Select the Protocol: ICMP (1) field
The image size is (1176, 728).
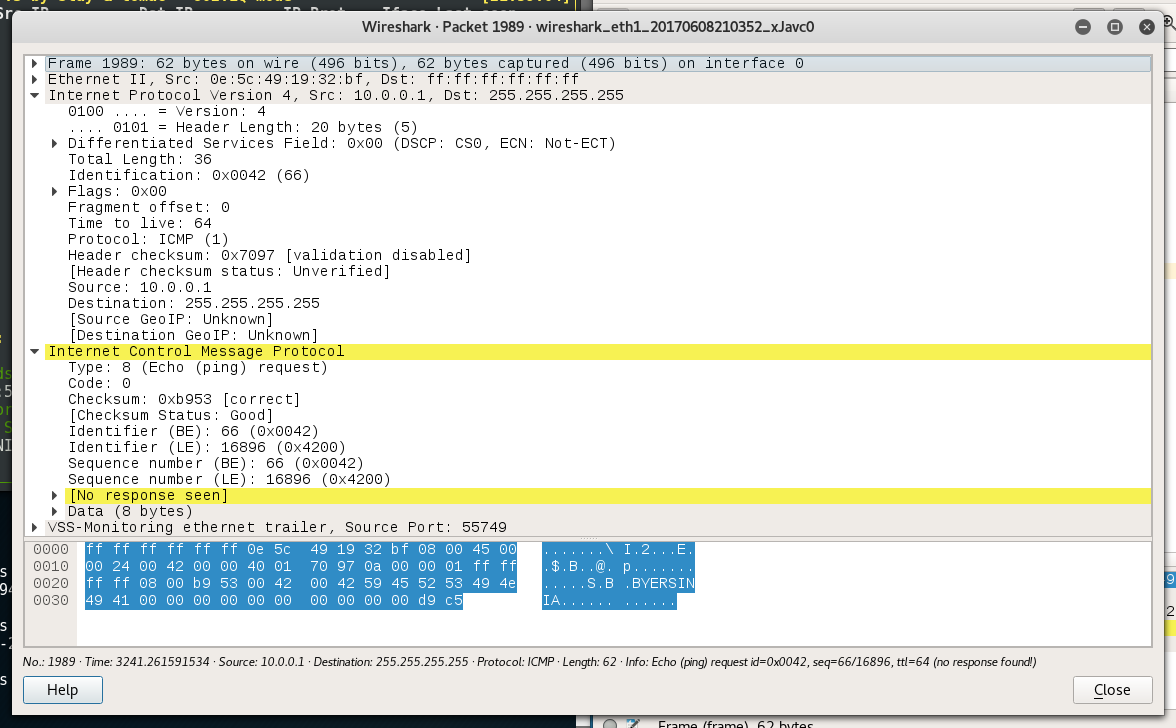tap(148, 239)
